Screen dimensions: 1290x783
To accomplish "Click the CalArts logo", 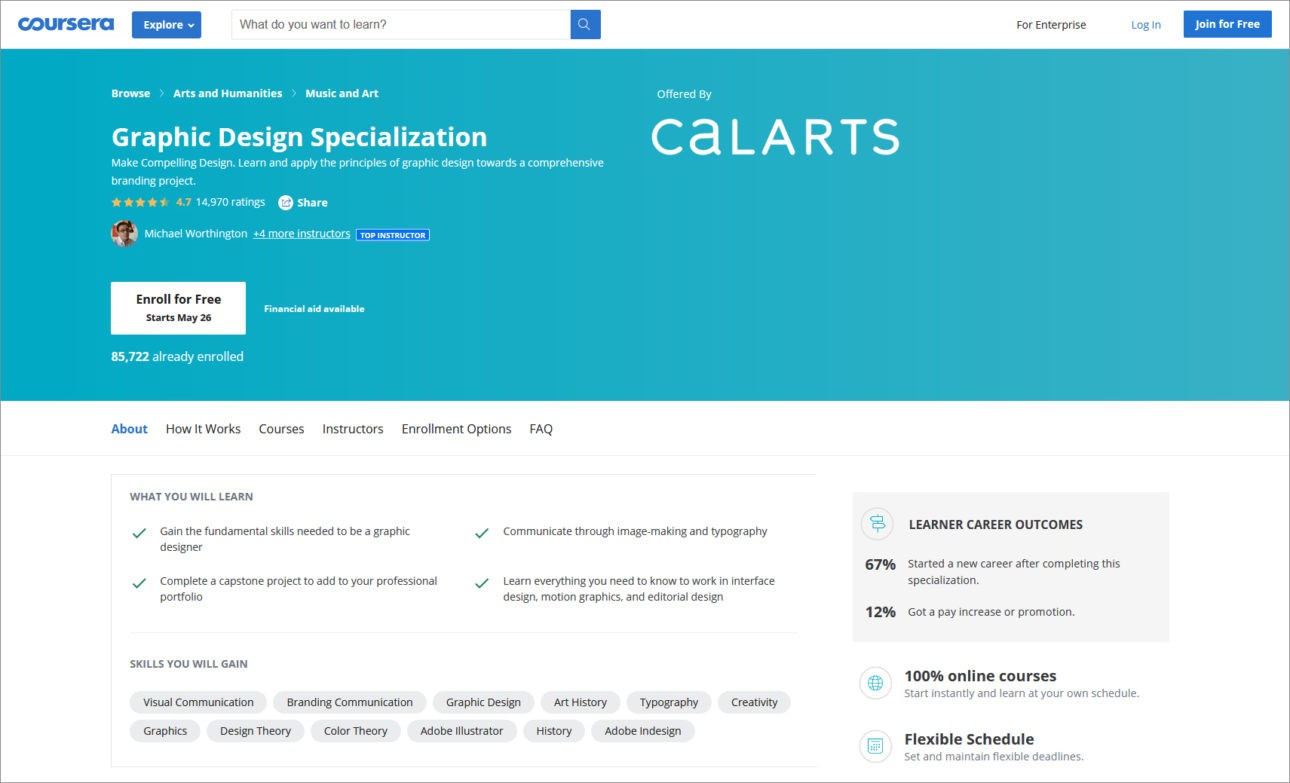I will click(x=775, y=137).
